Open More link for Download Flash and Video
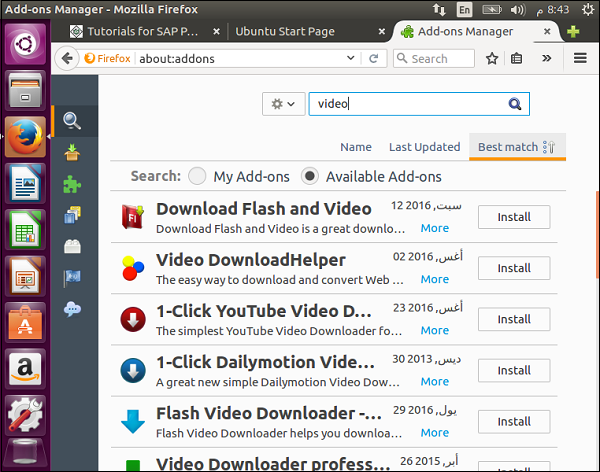 coord(434,228)
